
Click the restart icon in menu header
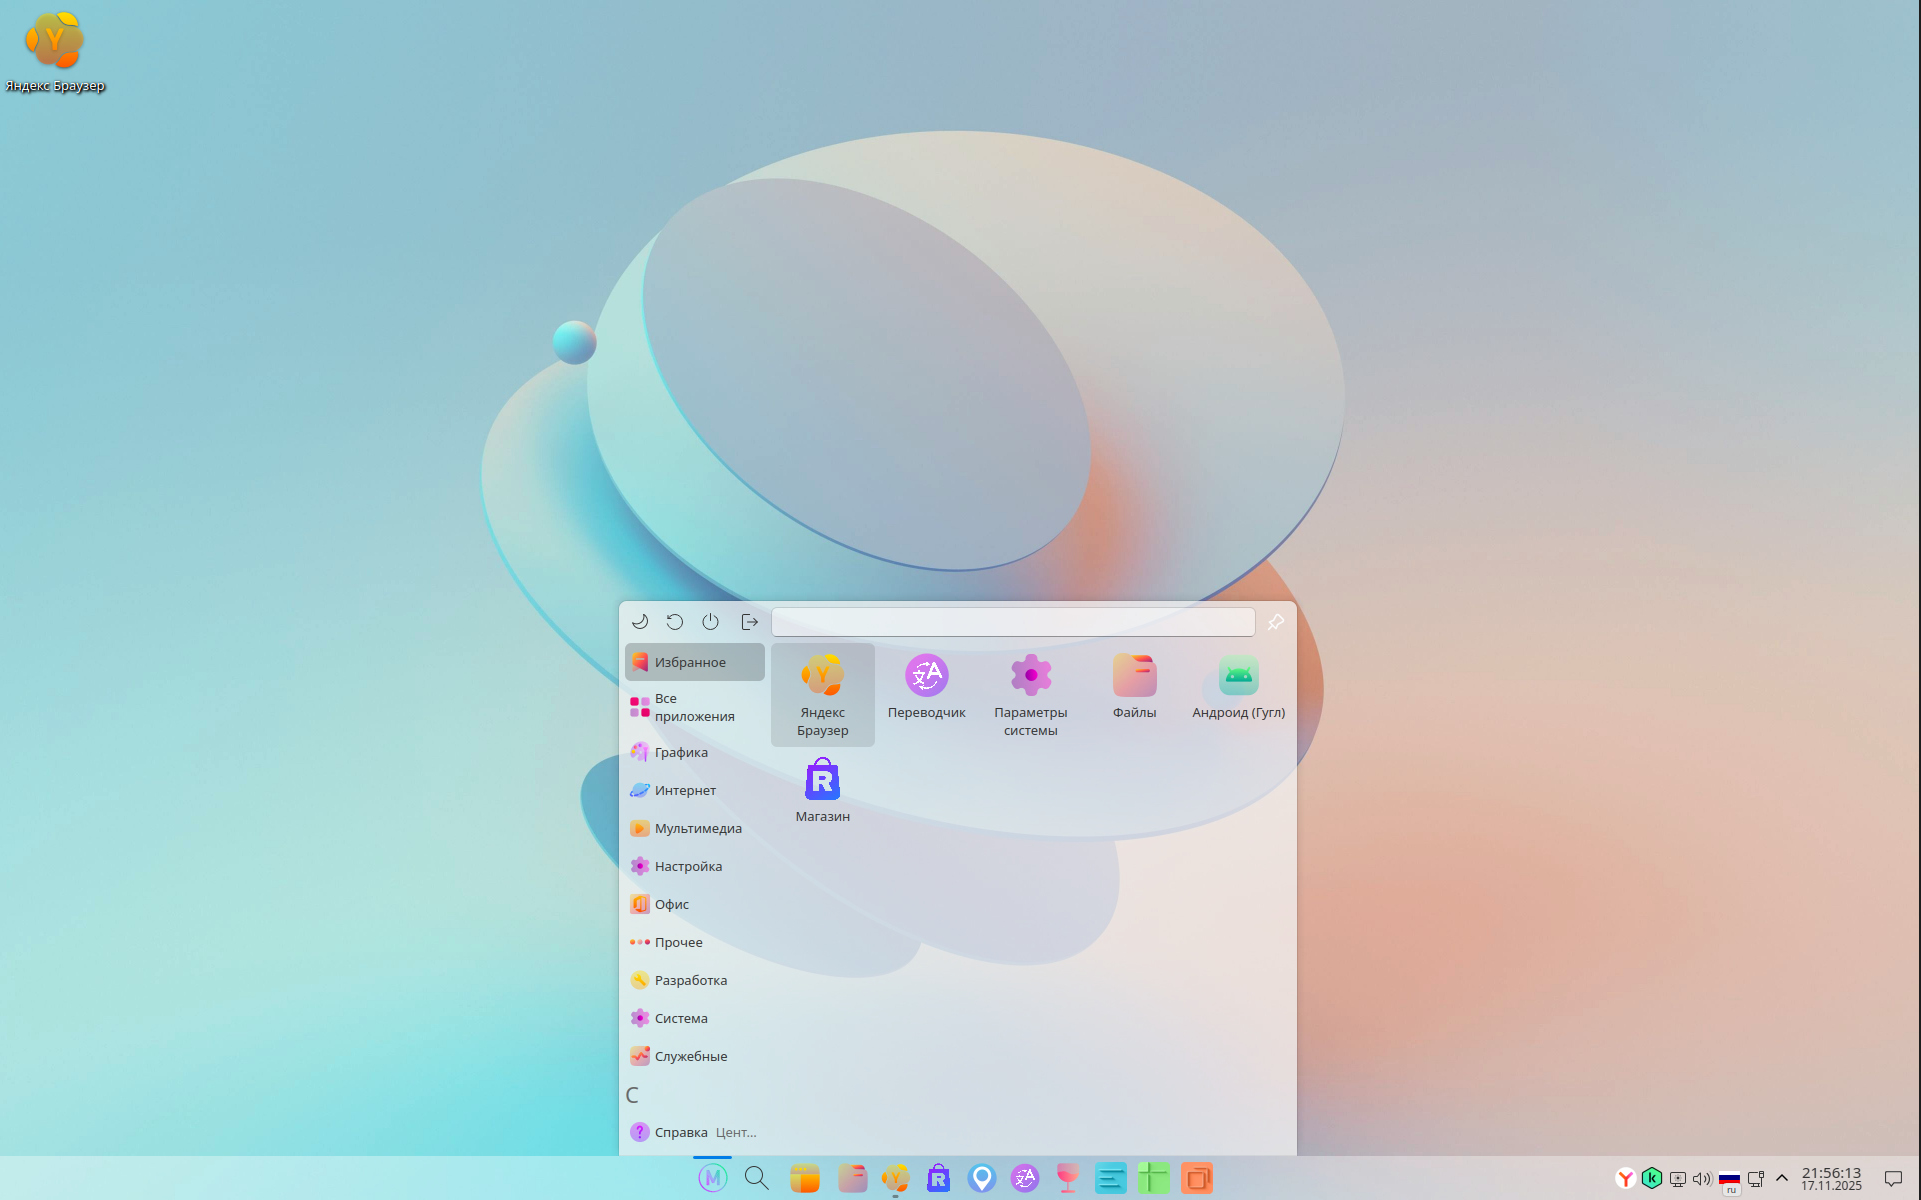pyautogui.click(x=675, y=622)
